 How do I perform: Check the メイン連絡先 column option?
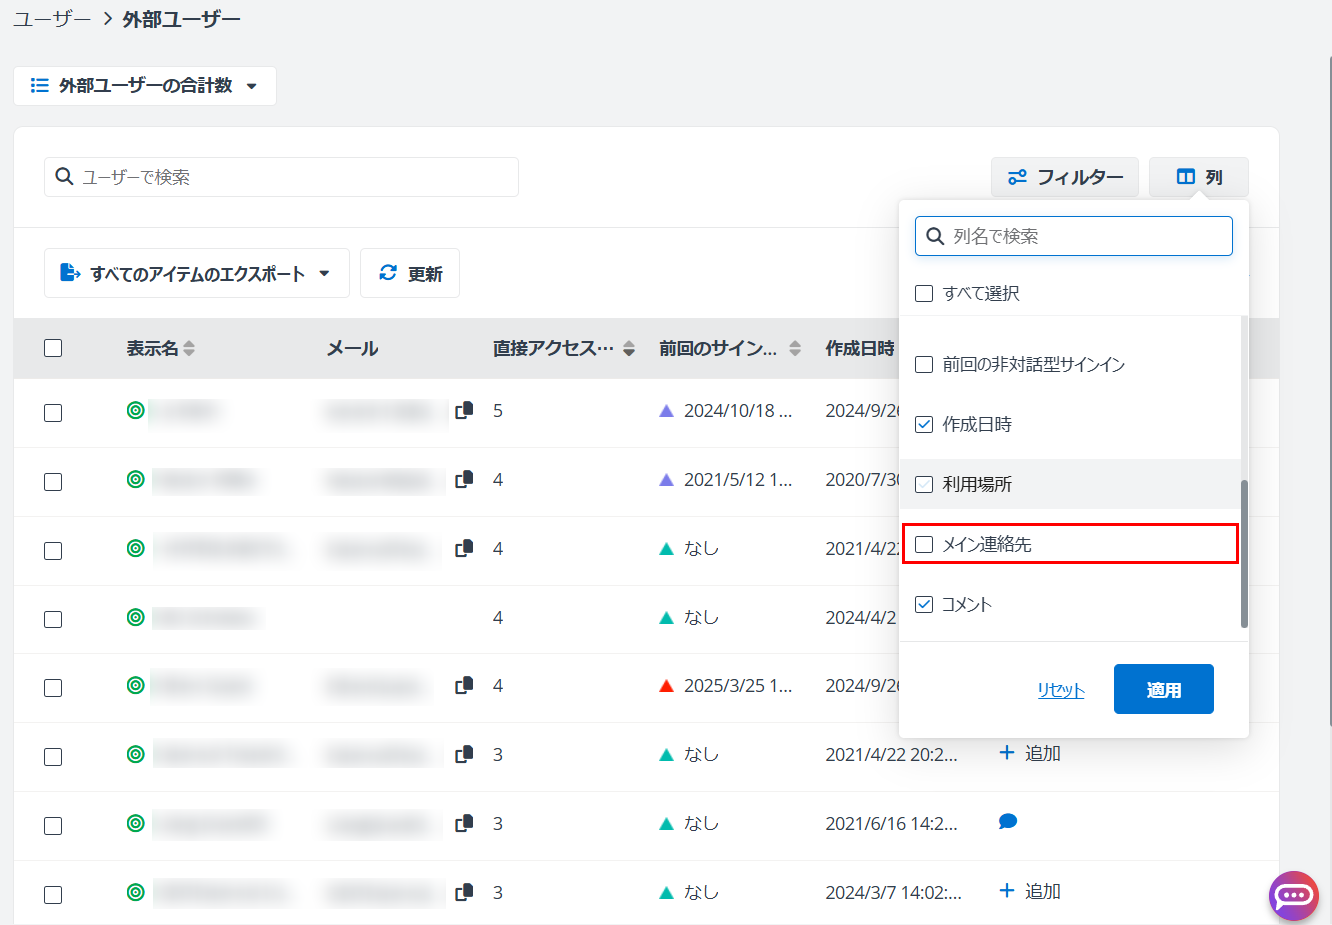coord(924,544)
